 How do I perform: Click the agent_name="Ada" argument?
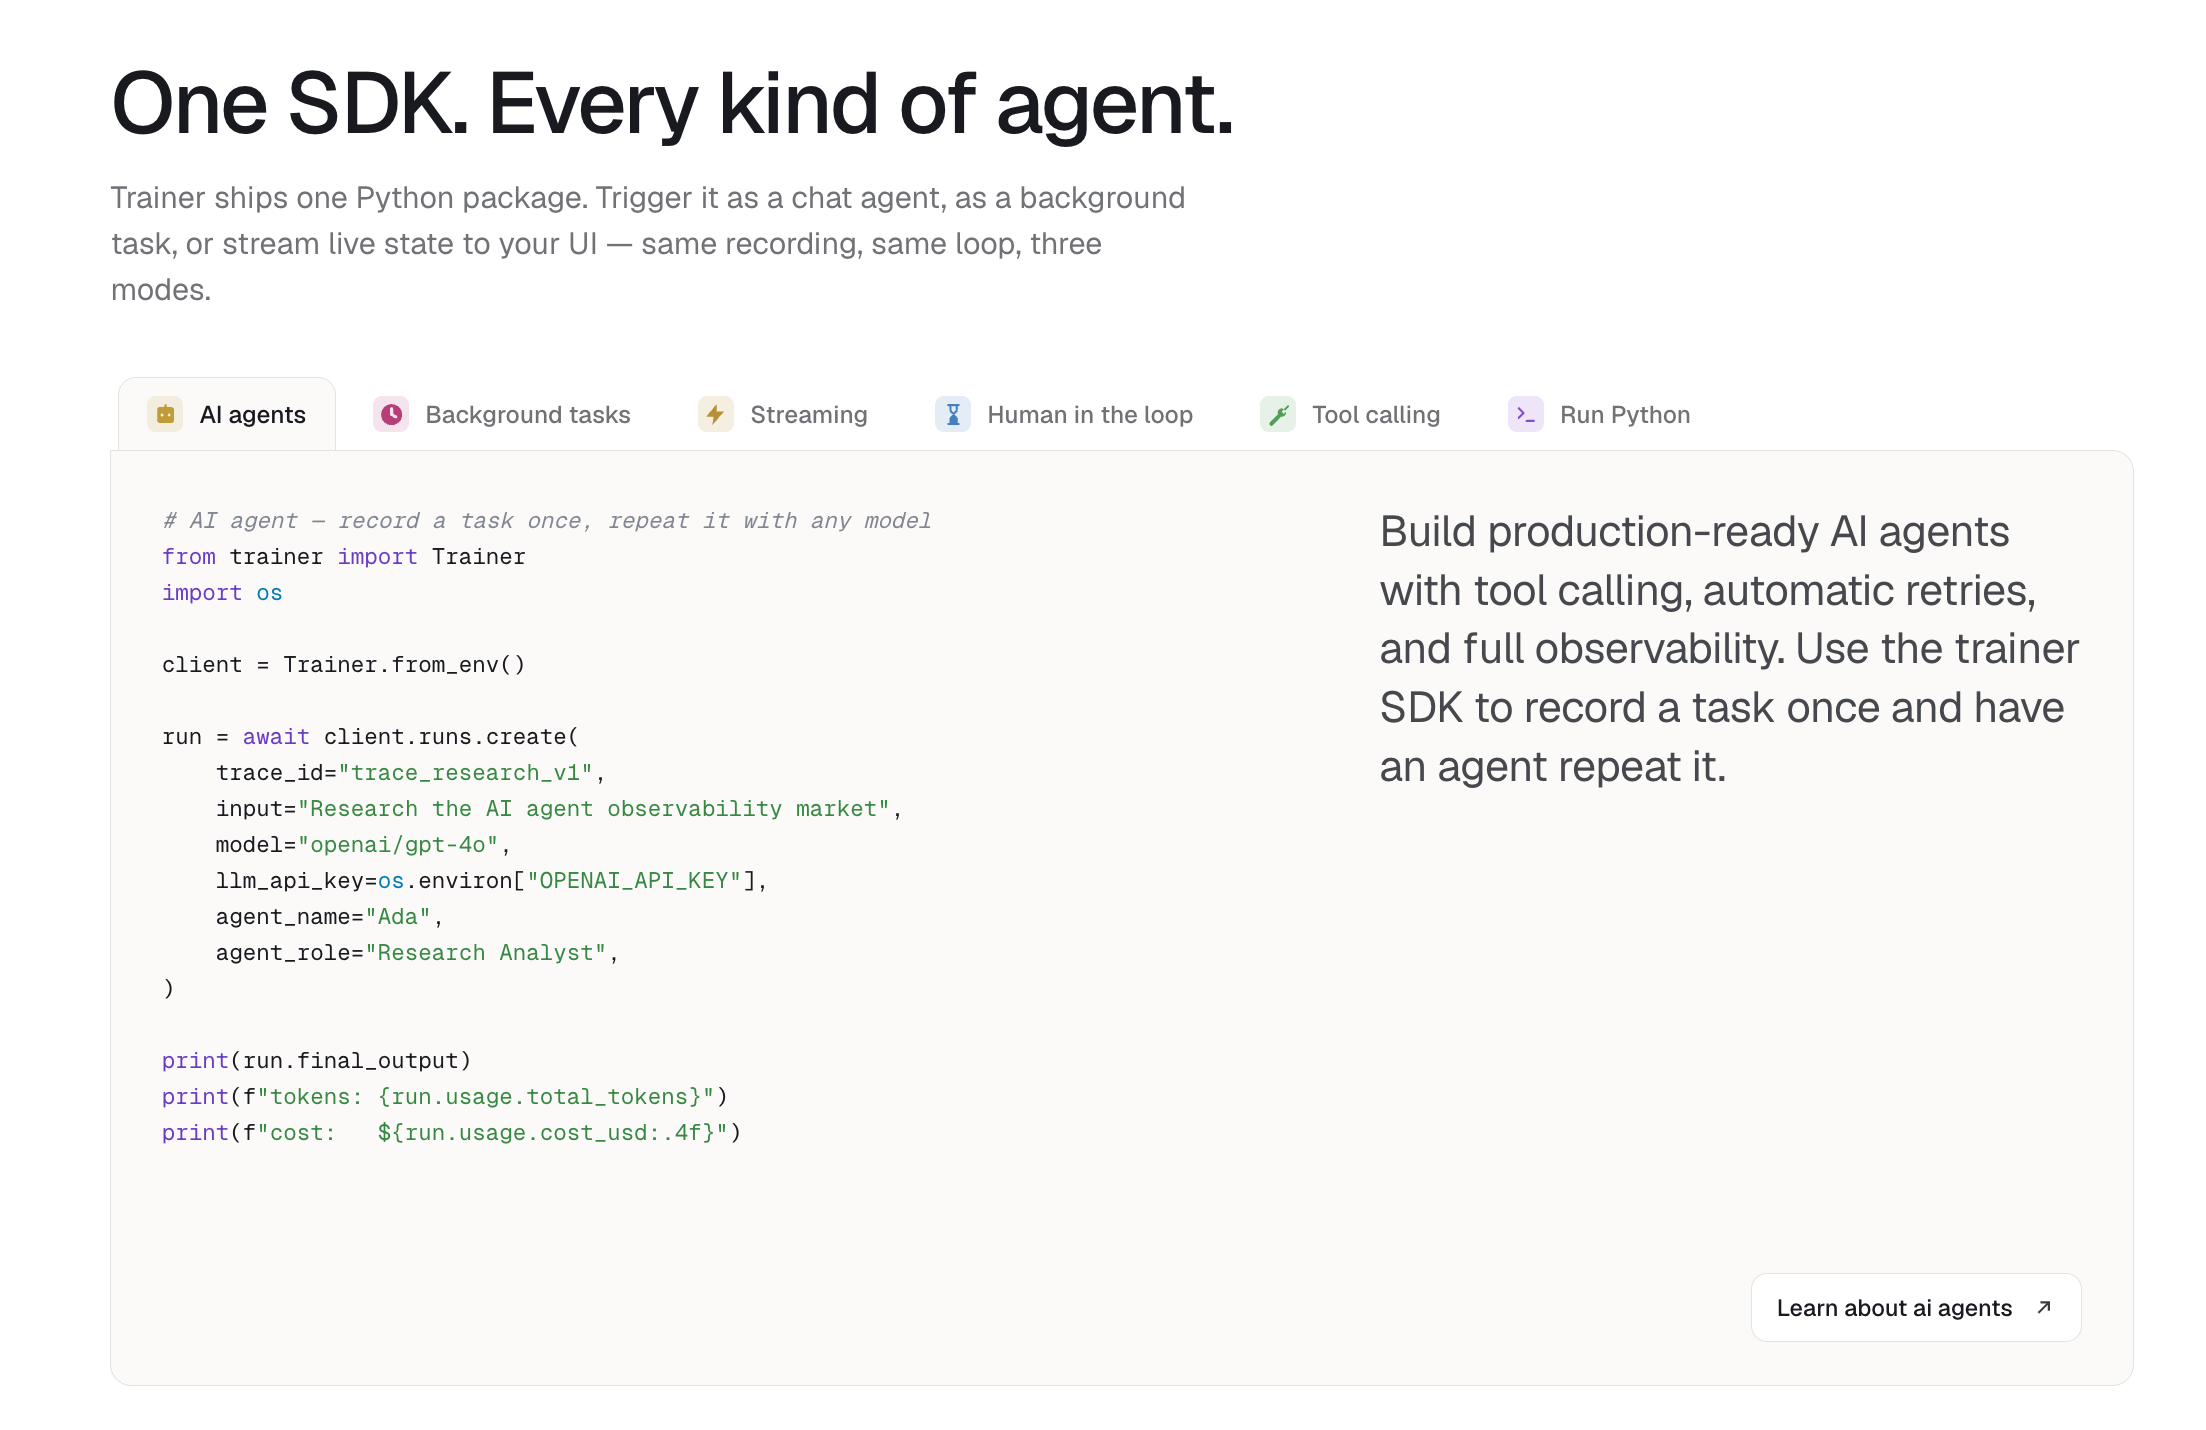coord(330,917)
